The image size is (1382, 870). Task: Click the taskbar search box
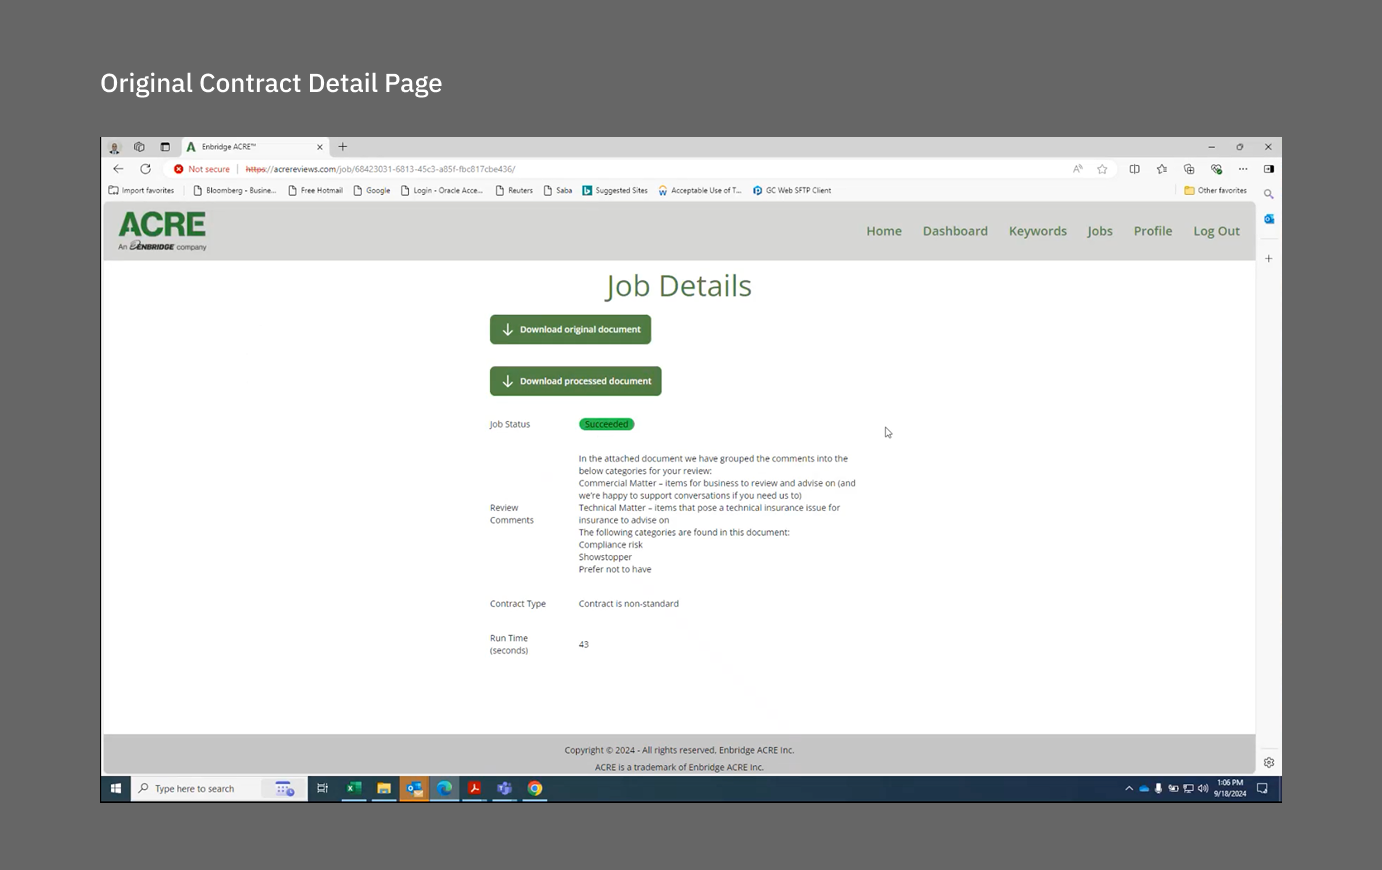point(218,788)
